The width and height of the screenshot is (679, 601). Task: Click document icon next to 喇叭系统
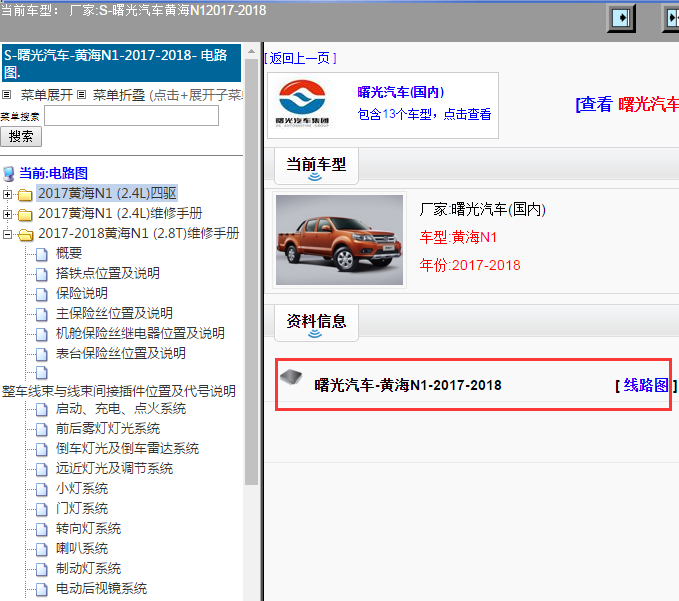tap(42, 549)
